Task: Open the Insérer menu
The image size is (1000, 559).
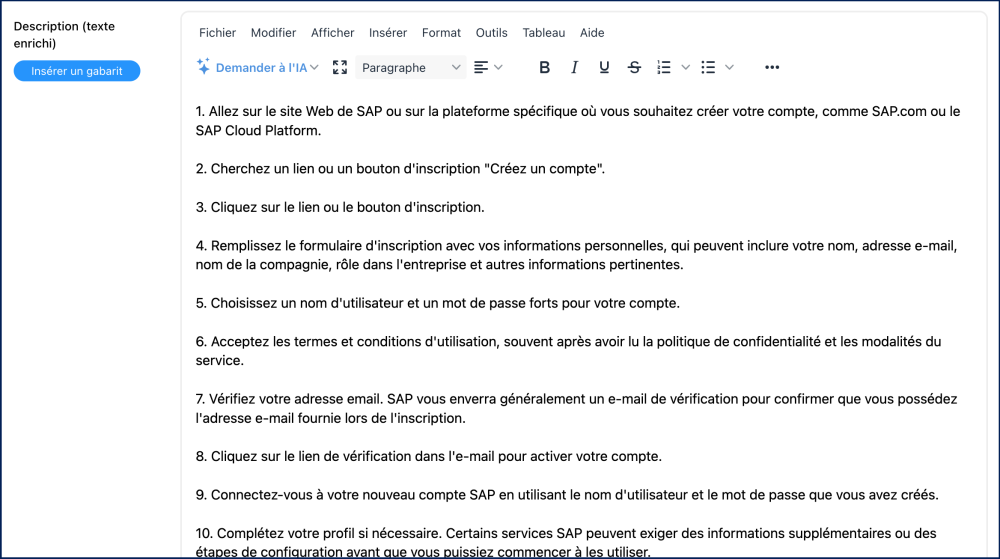Action: click(388, 33)
